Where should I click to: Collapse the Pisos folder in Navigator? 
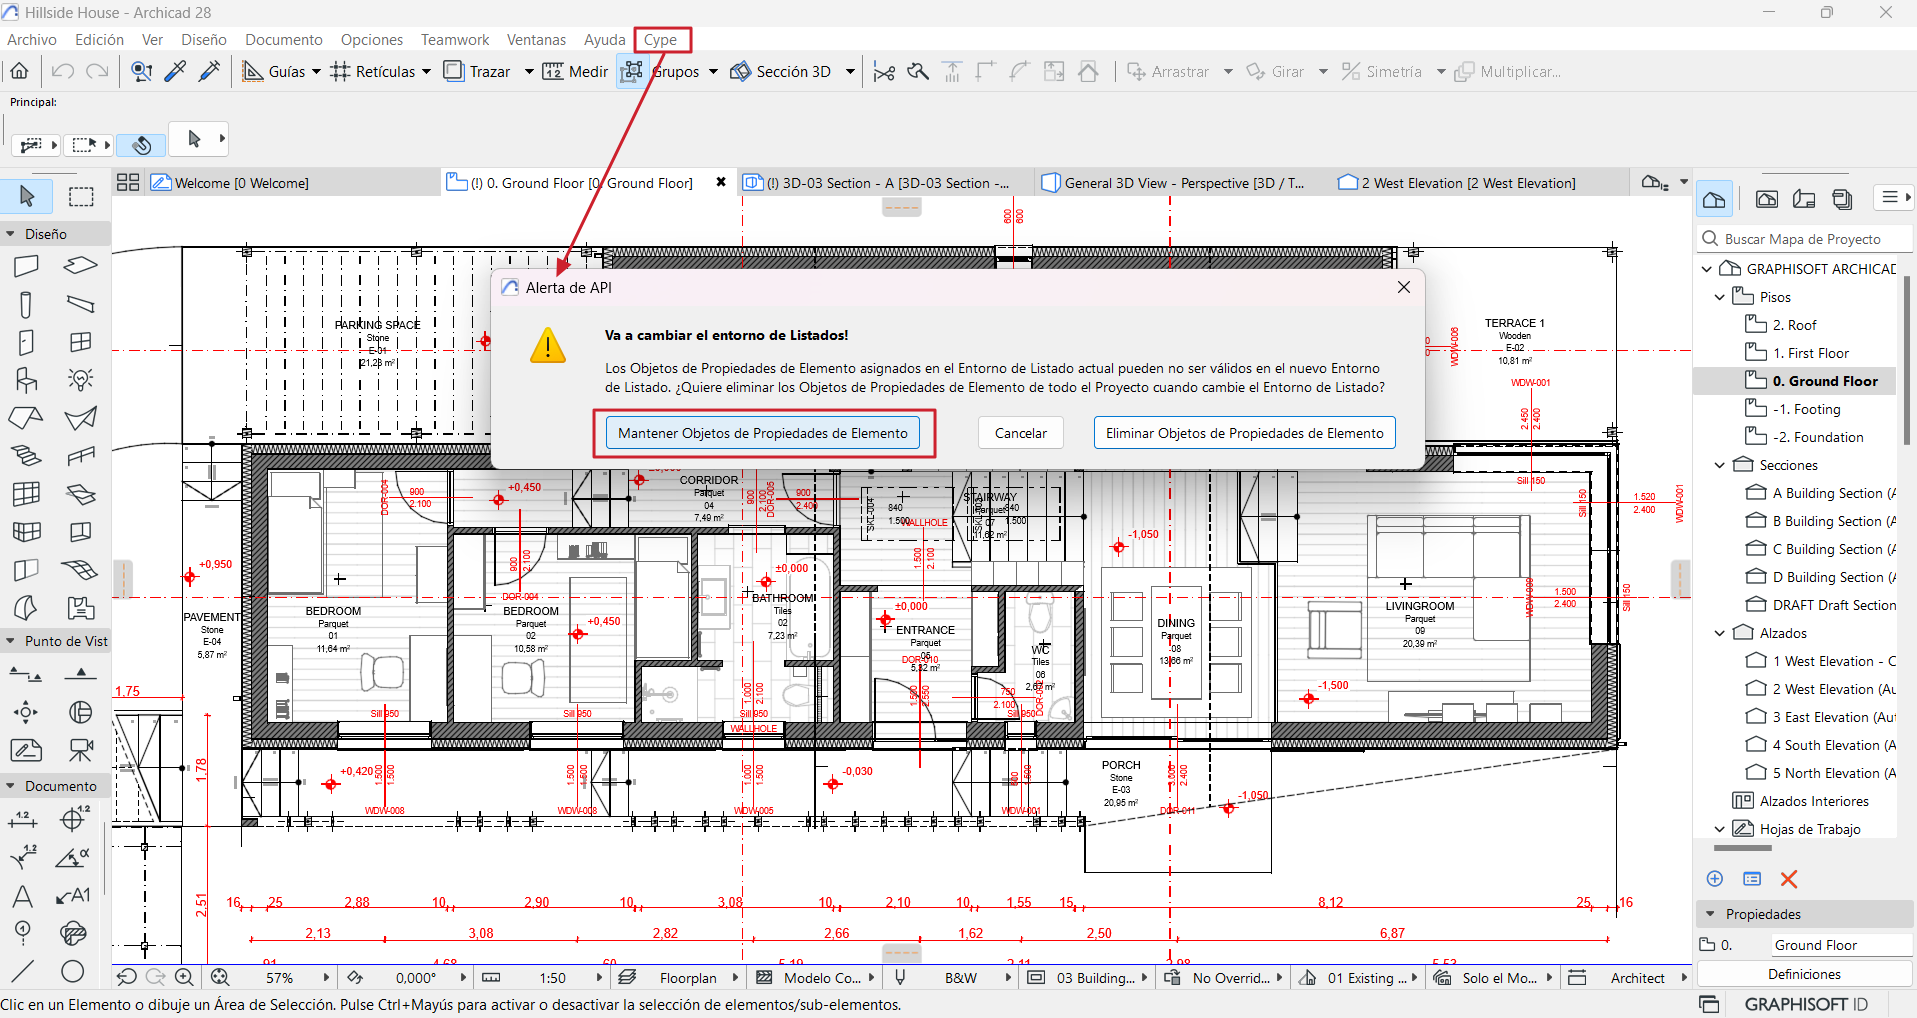pyautogui.click(x=1720, y=297)
